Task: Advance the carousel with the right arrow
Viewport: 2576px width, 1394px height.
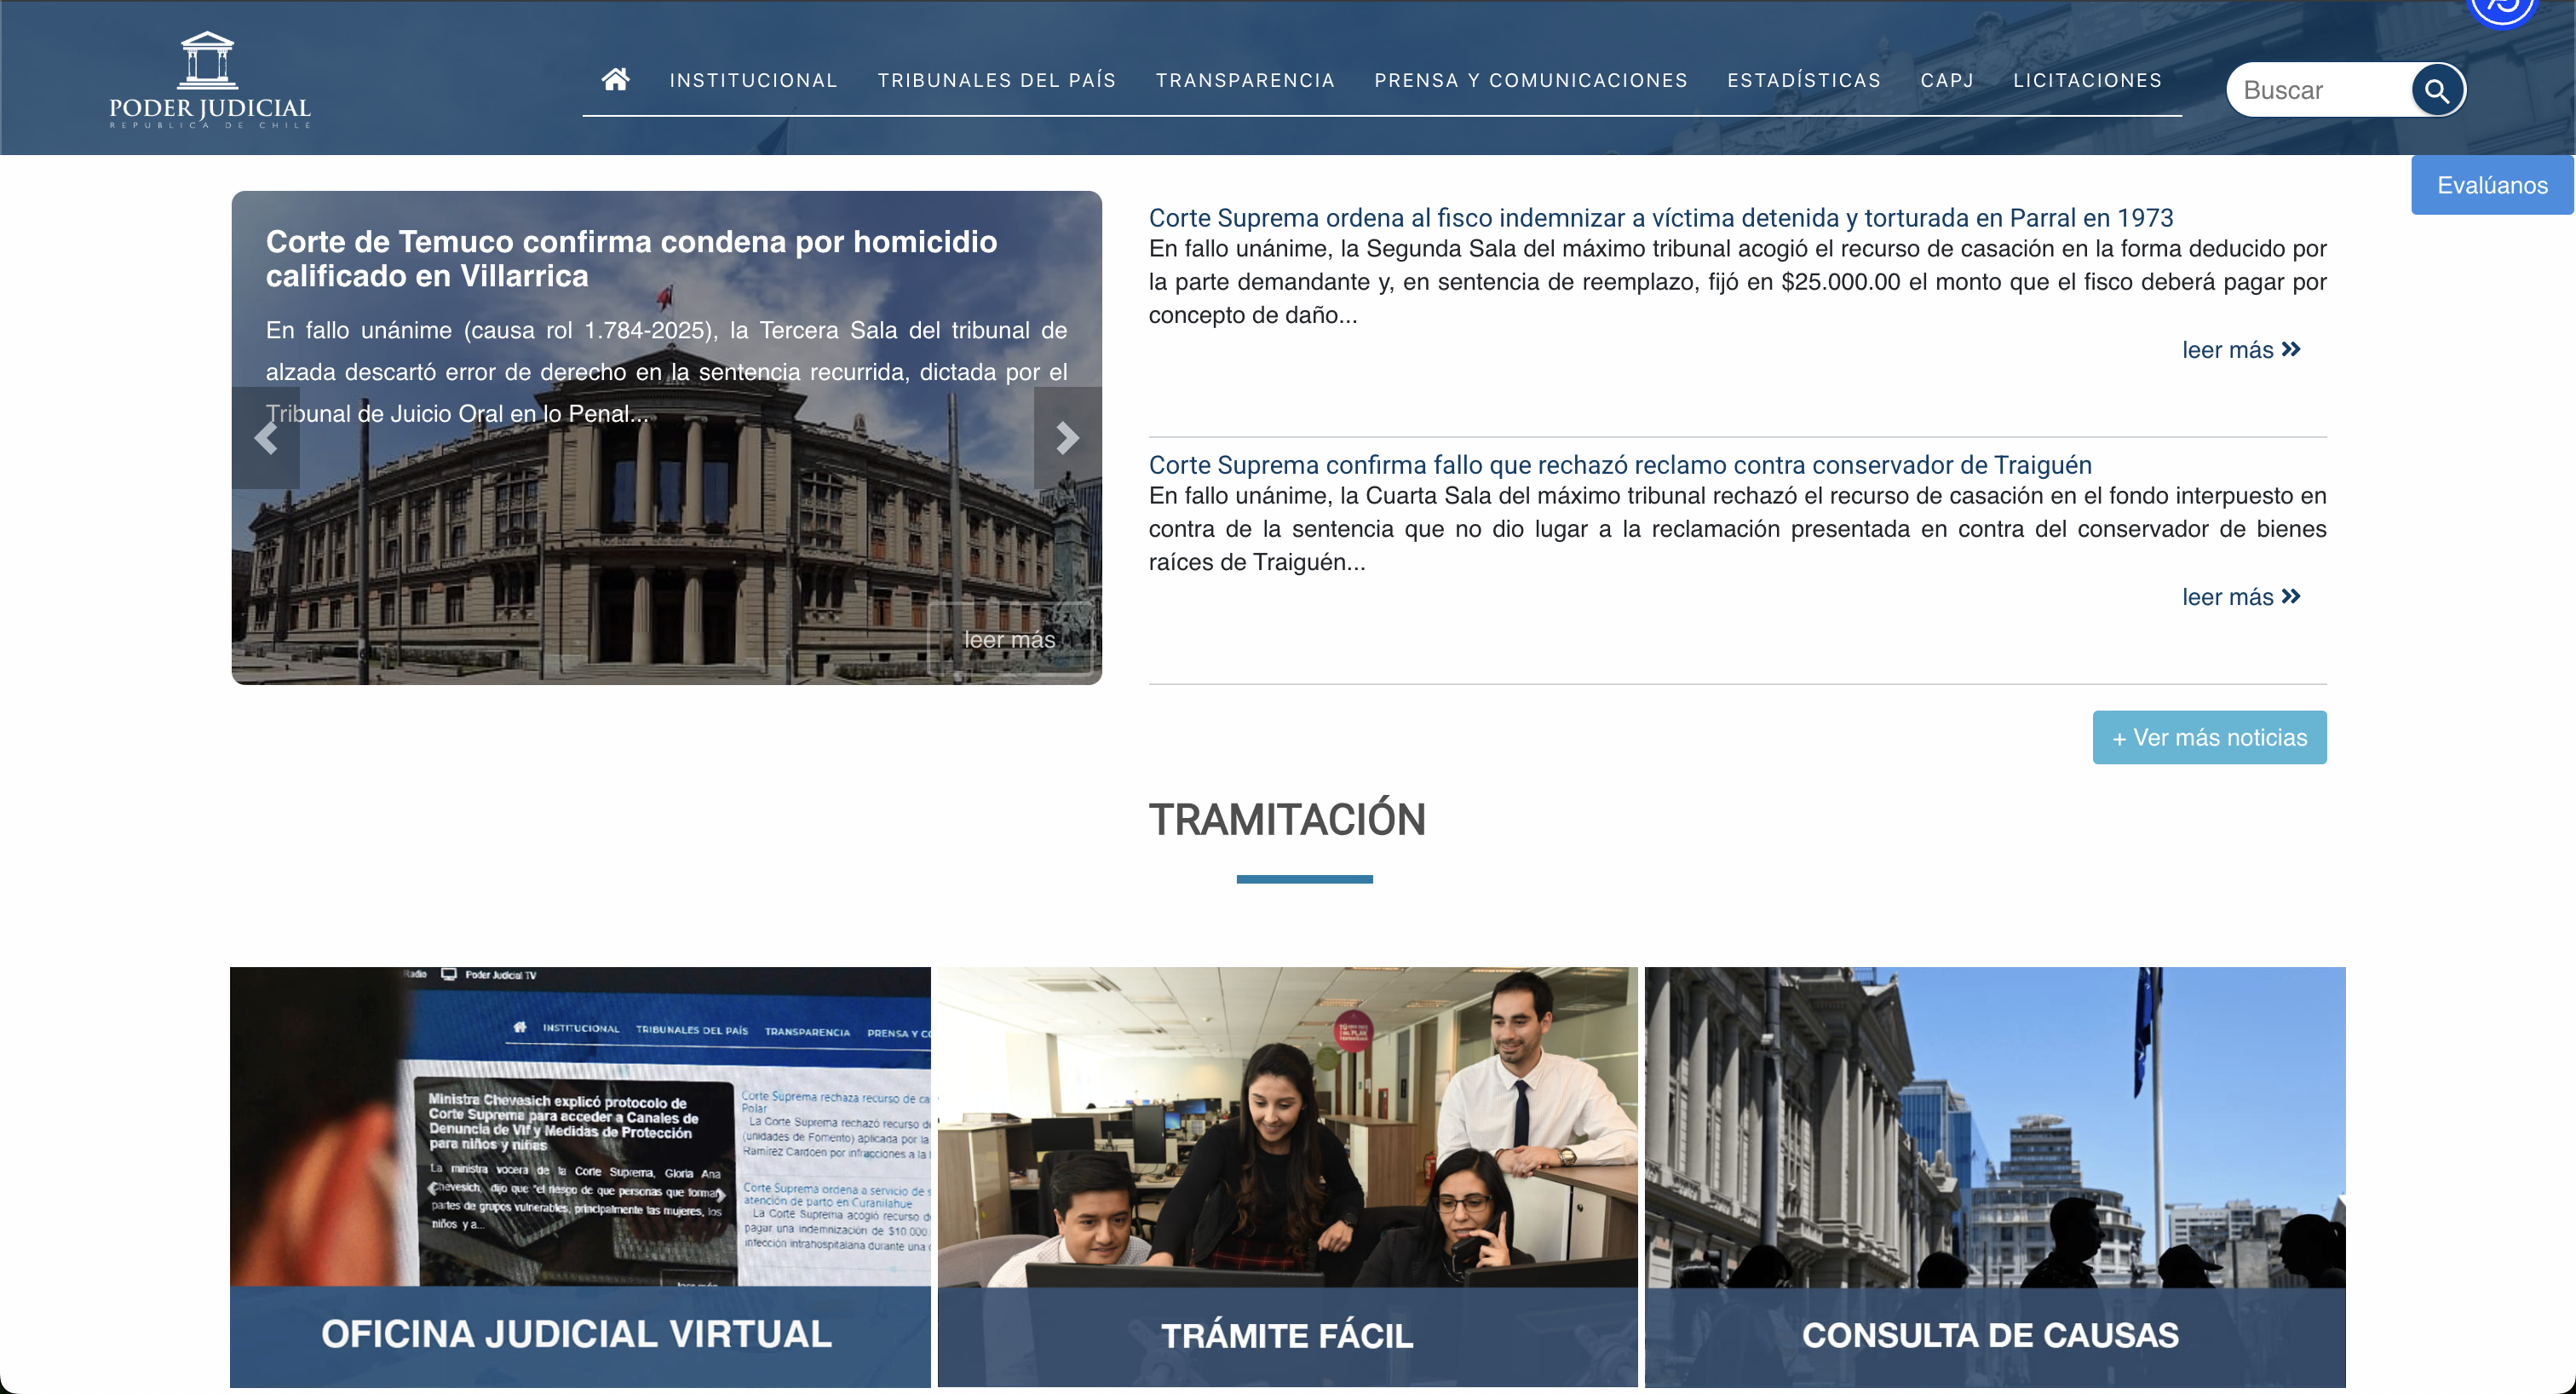Action: 1068,438
